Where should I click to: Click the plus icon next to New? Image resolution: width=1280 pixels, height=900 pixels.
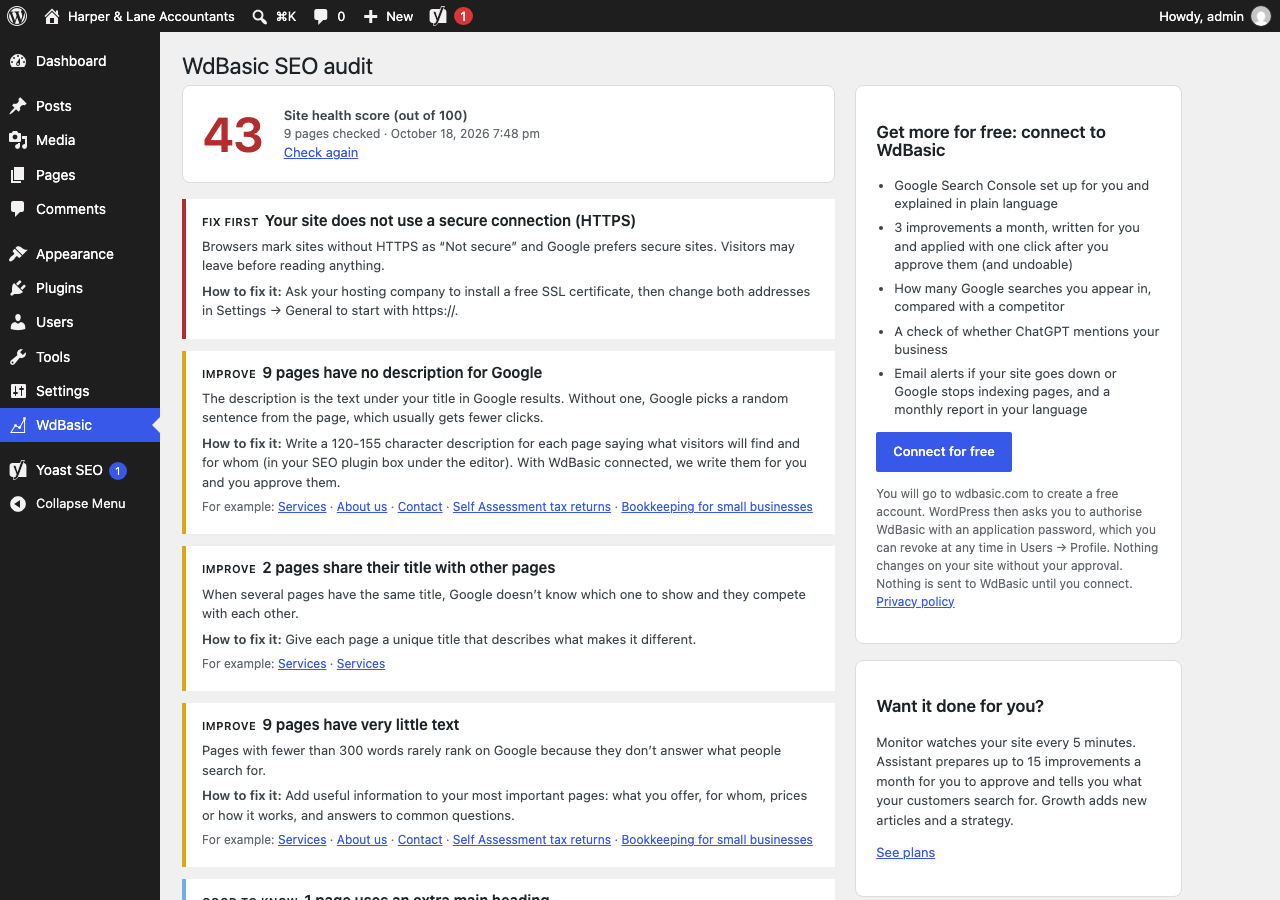point(370,16)
